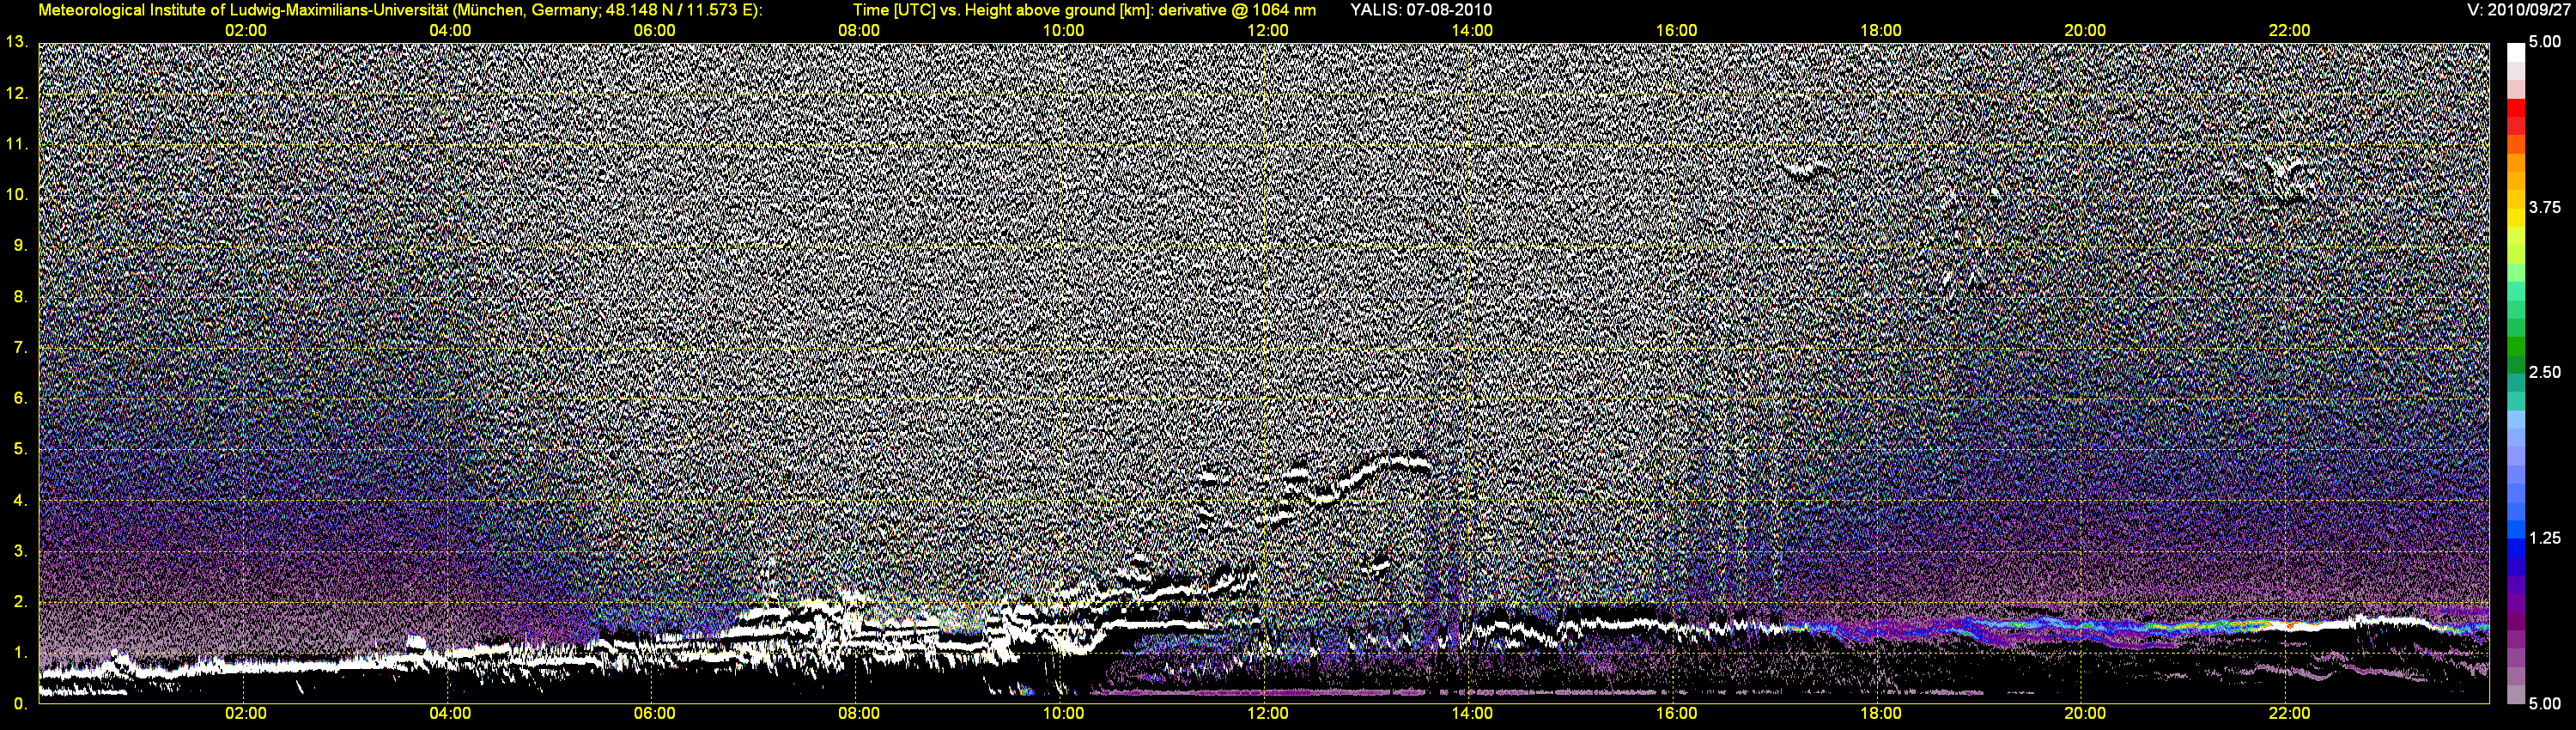Viewport: 2576px width, 730px height.
Task: Select the 18:00 label on the upper time axis
Action: [1880, 31]
